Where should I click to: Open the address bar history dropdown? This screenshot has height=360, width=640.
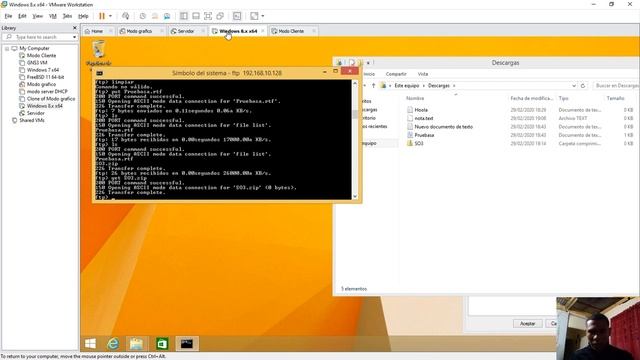coord(574,86)
